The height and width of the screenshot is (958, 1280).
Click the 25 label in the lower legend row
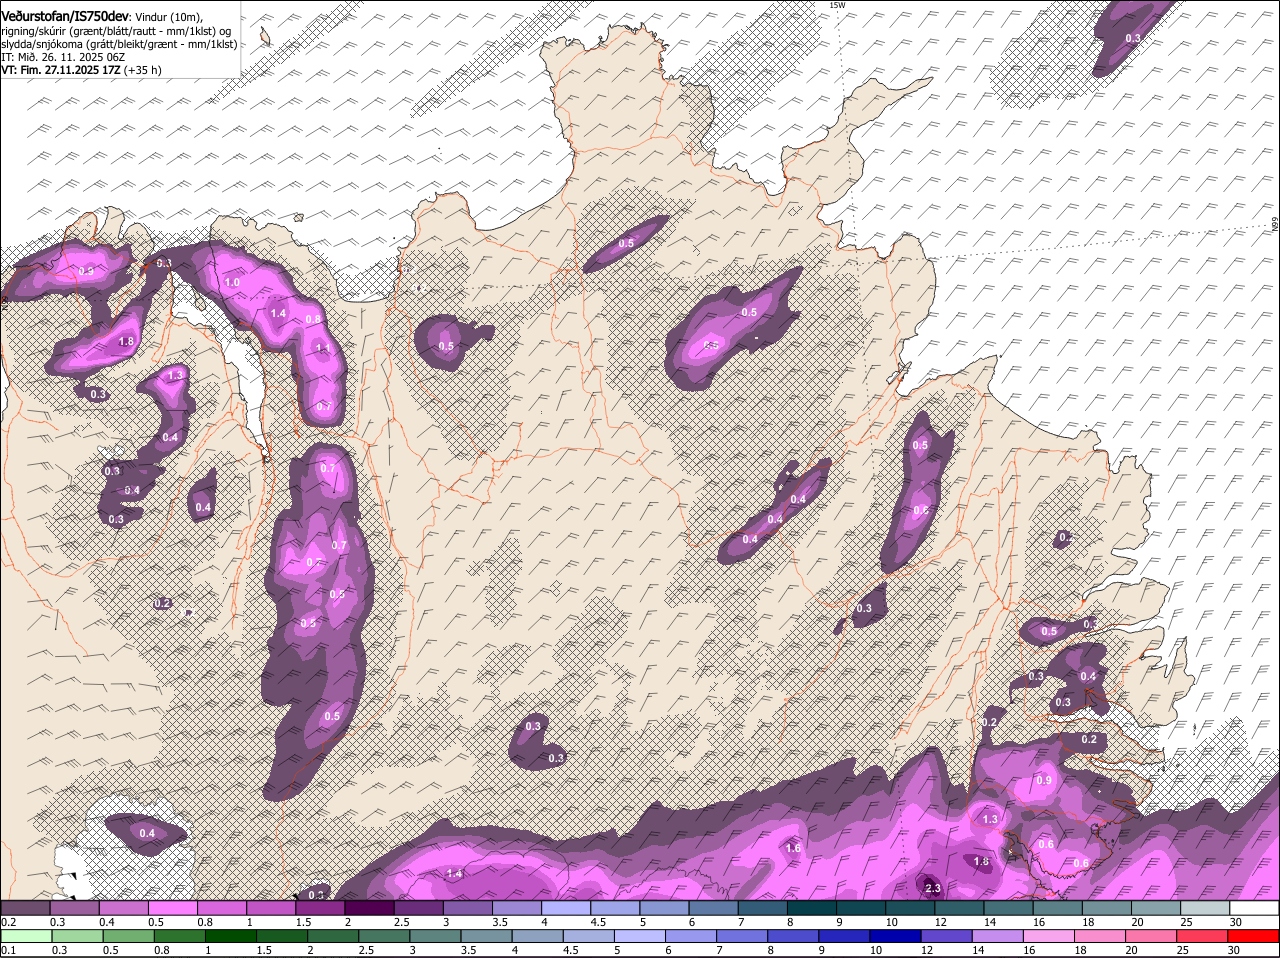pyautogui.click(x=1182, y=950)
